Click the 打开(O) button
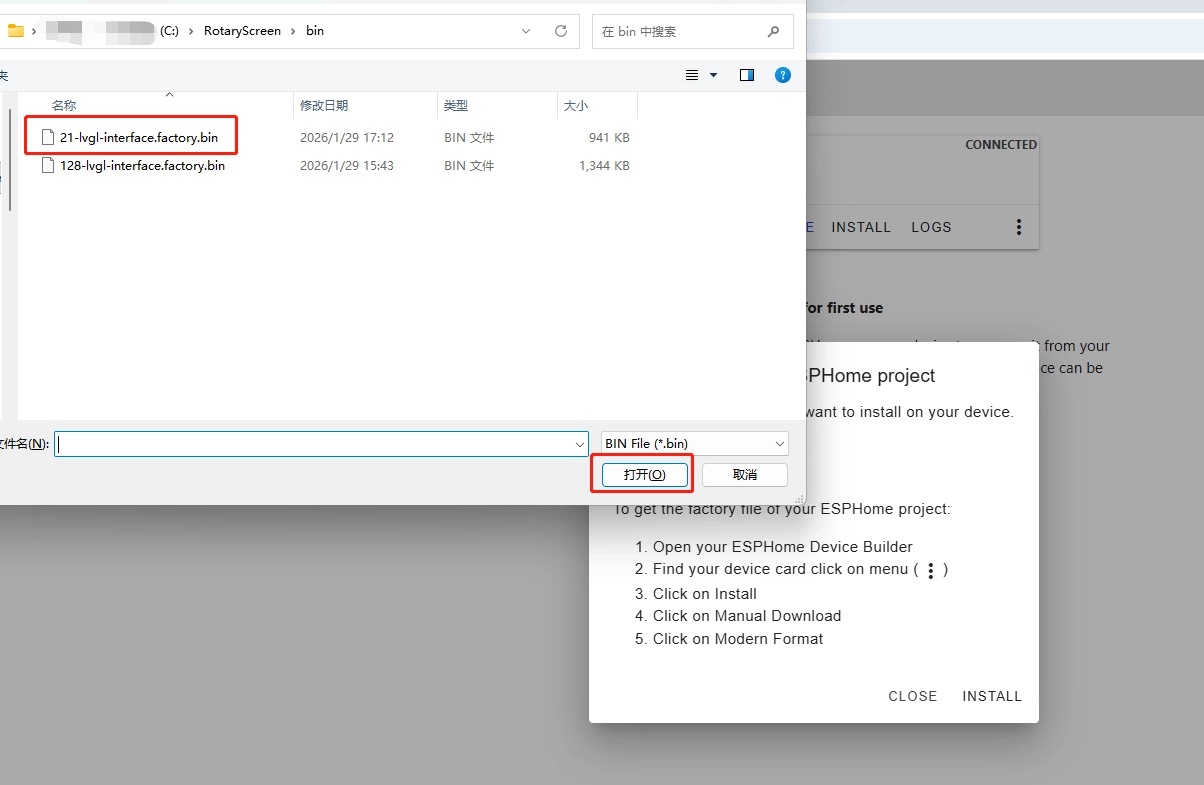 point(644,474)
